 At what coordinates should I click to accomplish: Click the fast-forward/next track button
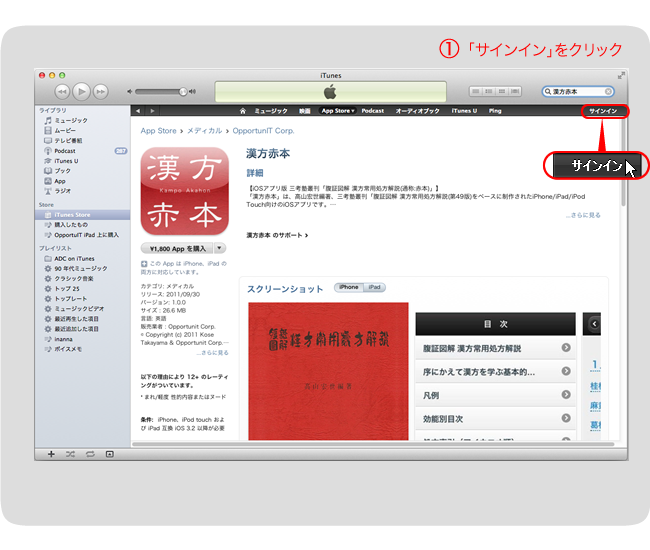click(101, 91)
